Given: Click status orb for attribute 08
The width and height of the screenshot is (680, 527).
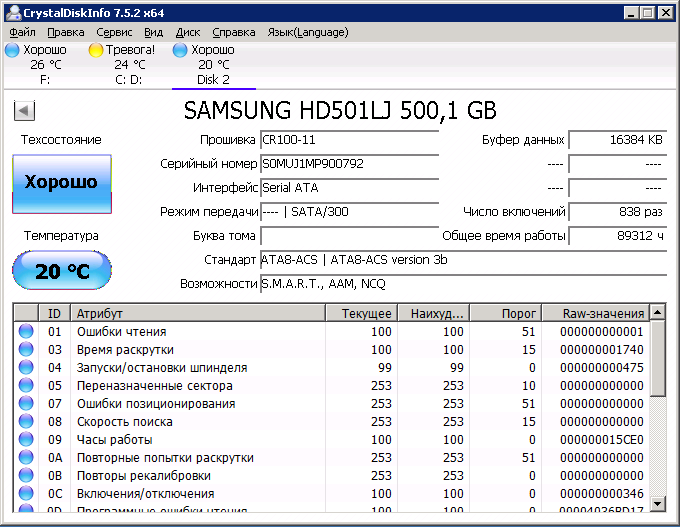Looking at the screenshot, I should point(26,421).
